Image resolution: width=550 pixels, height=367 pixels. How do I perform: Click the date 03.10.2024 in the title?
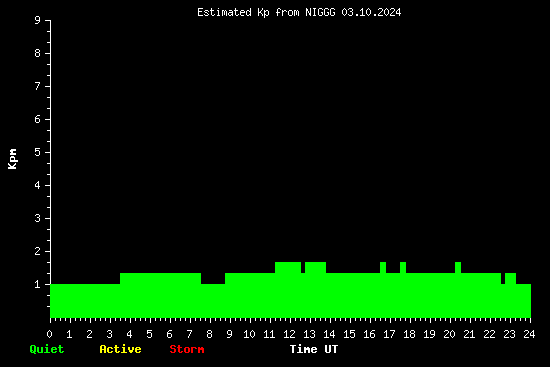pos(371,13)
